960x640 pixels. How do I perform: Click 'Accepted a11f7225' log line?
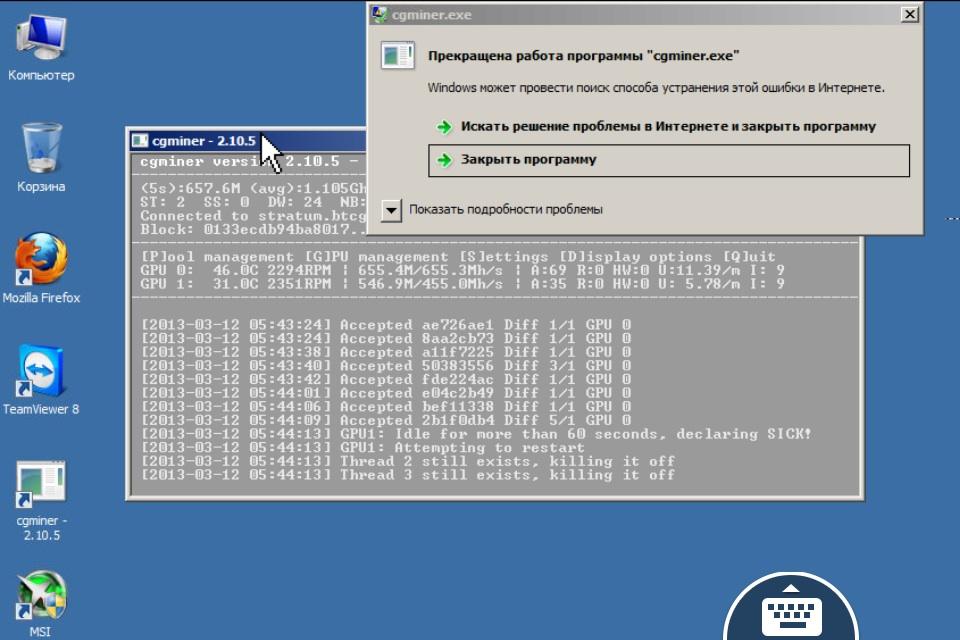point(386,352)
